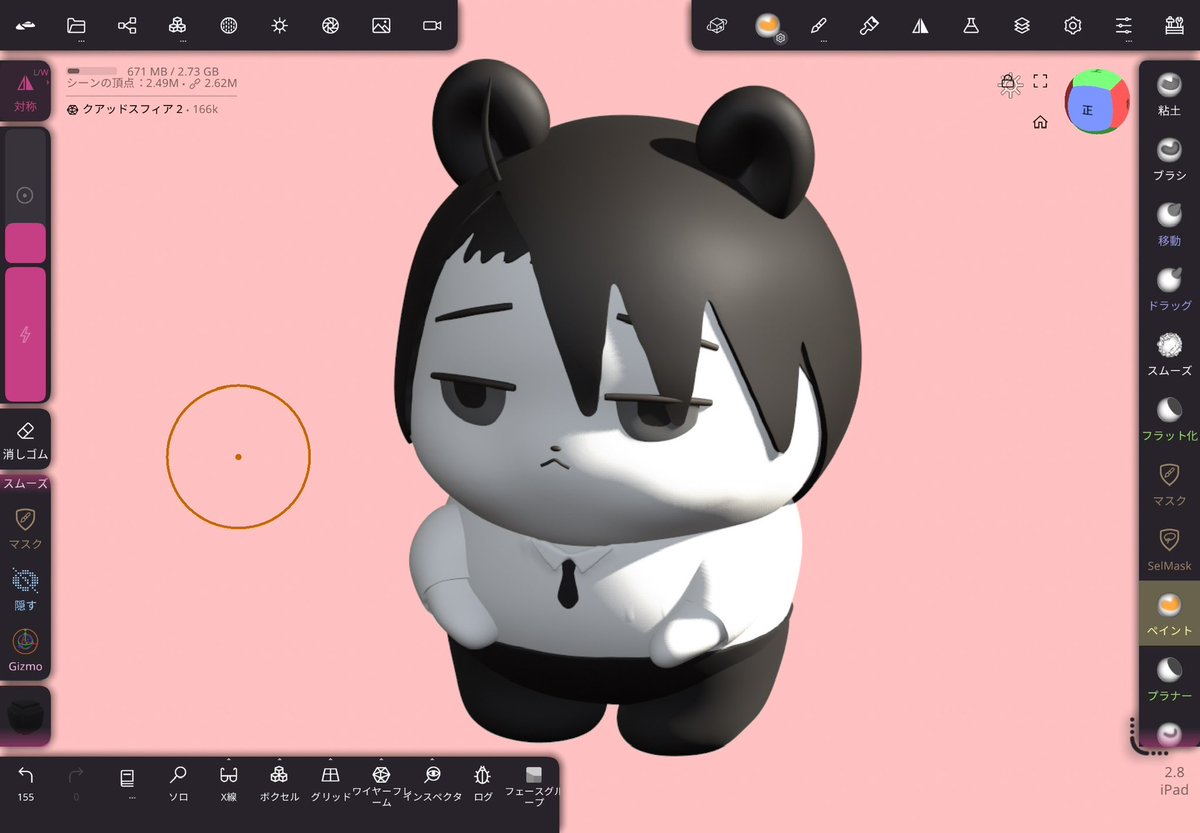1200x833 pixels.
Task: Reset view with the home icon
Action: (x=1040, y=122)
